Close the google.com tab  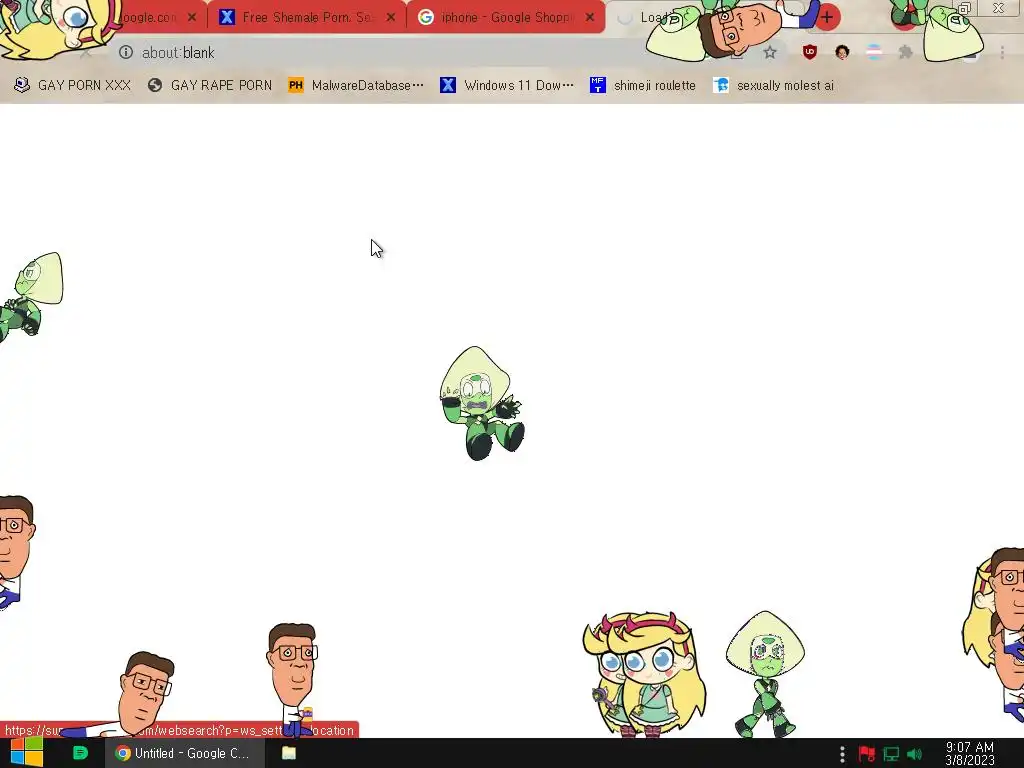(191, 17)
